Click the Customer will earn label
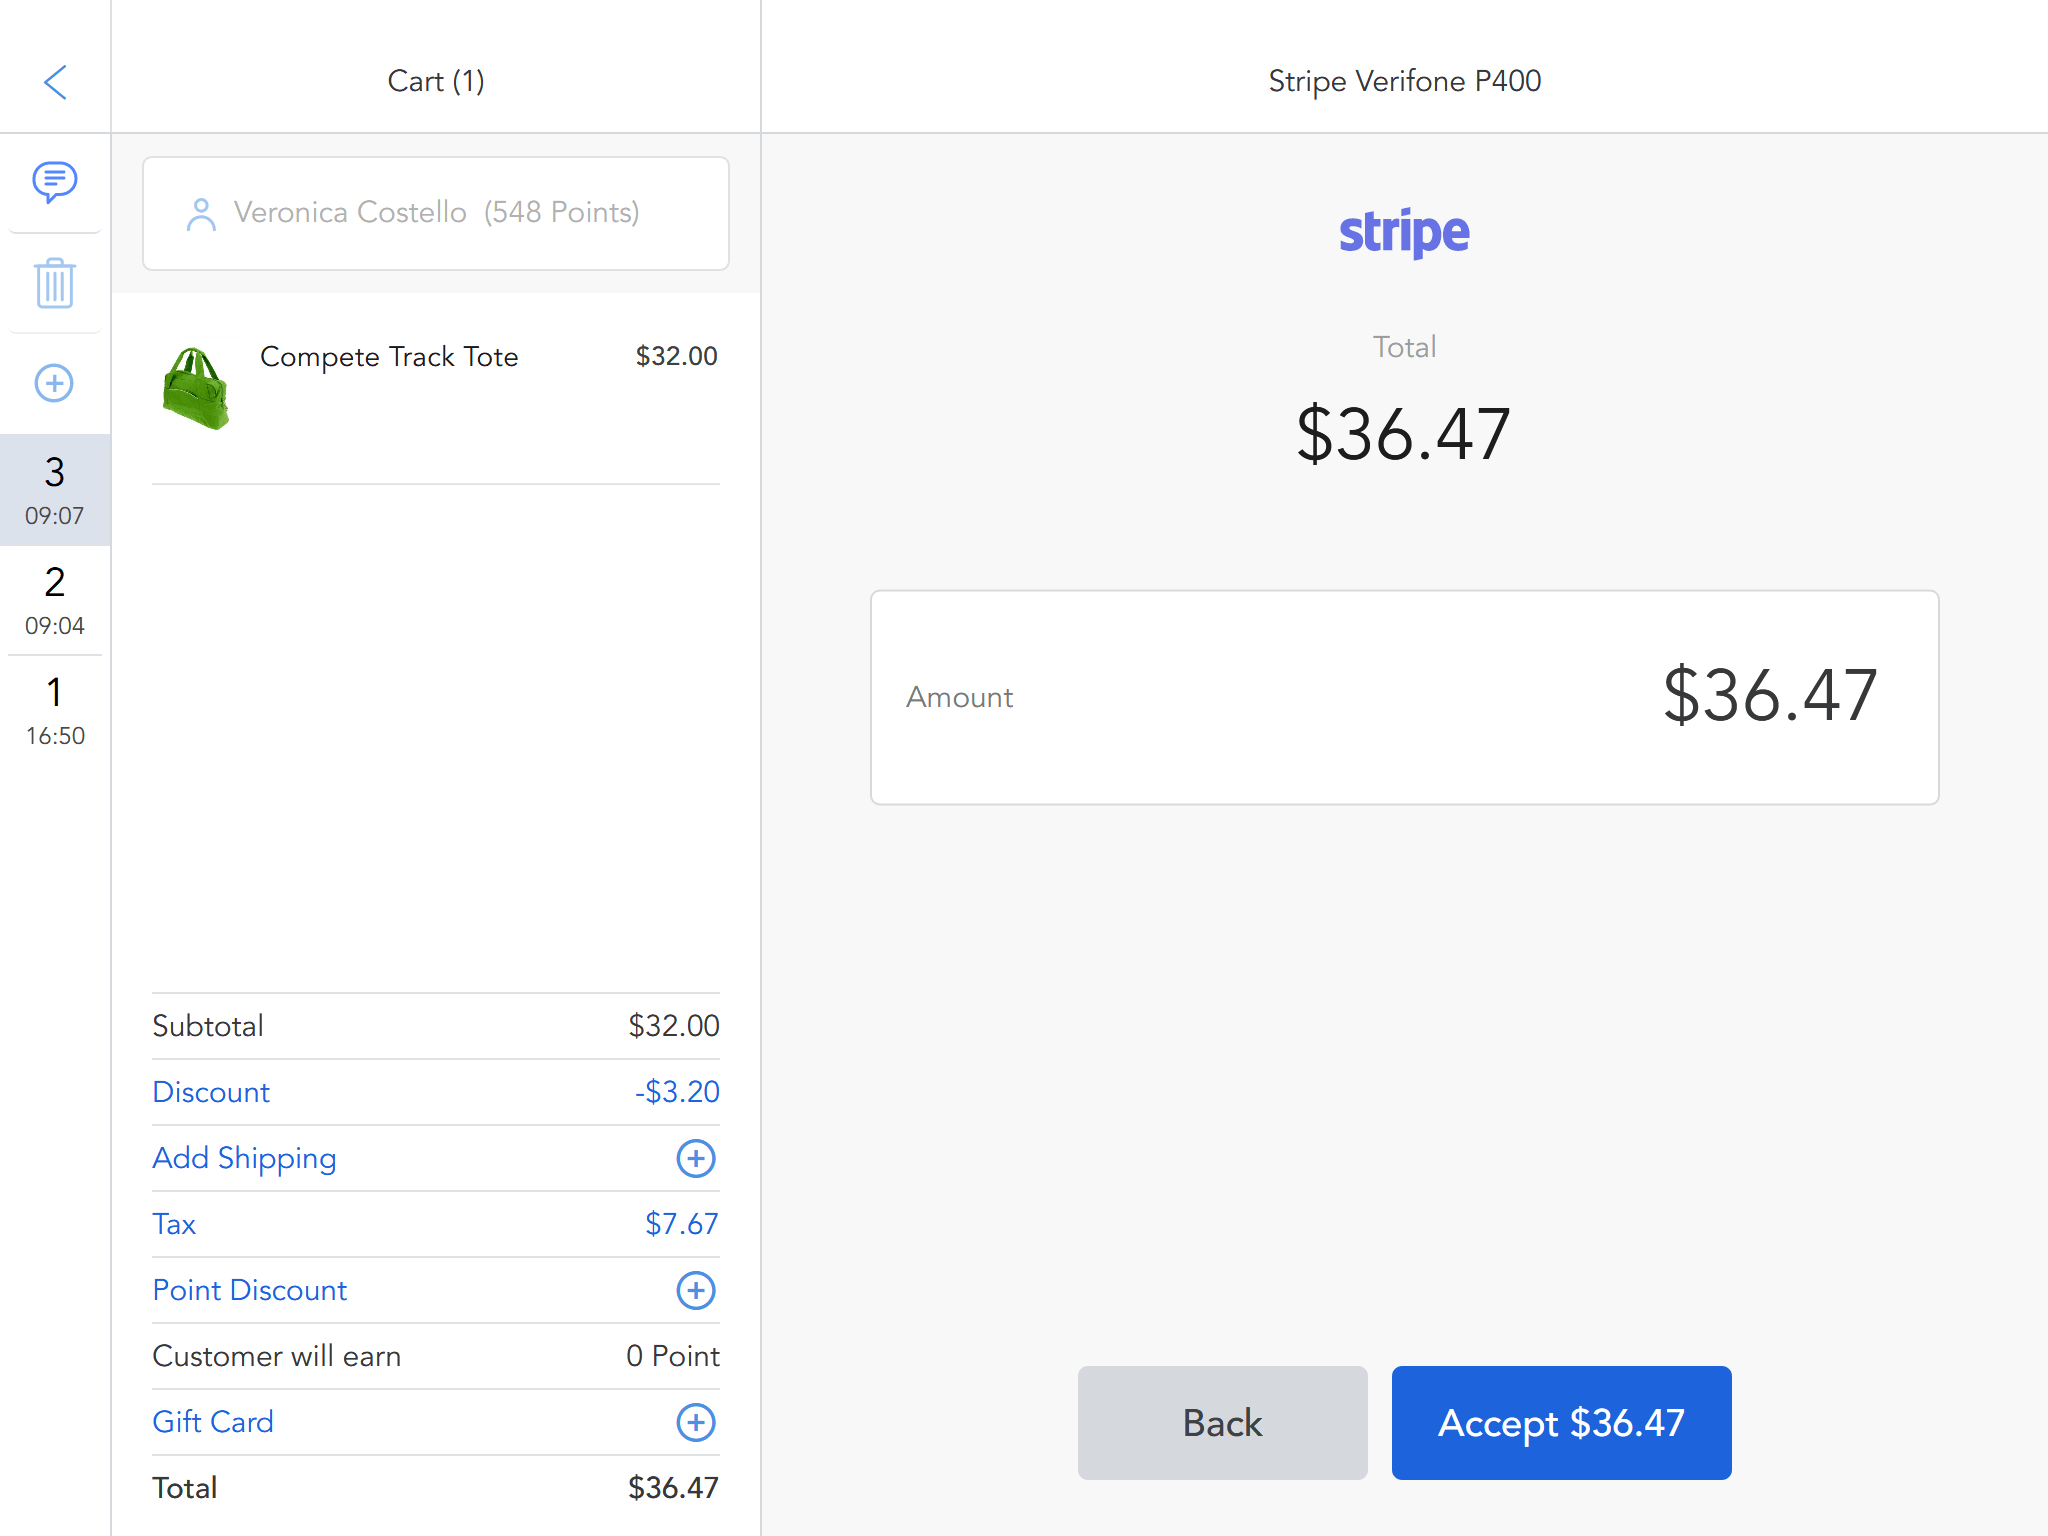The width and height of the screenshot is (2048, 1536). coord(277,1356)
